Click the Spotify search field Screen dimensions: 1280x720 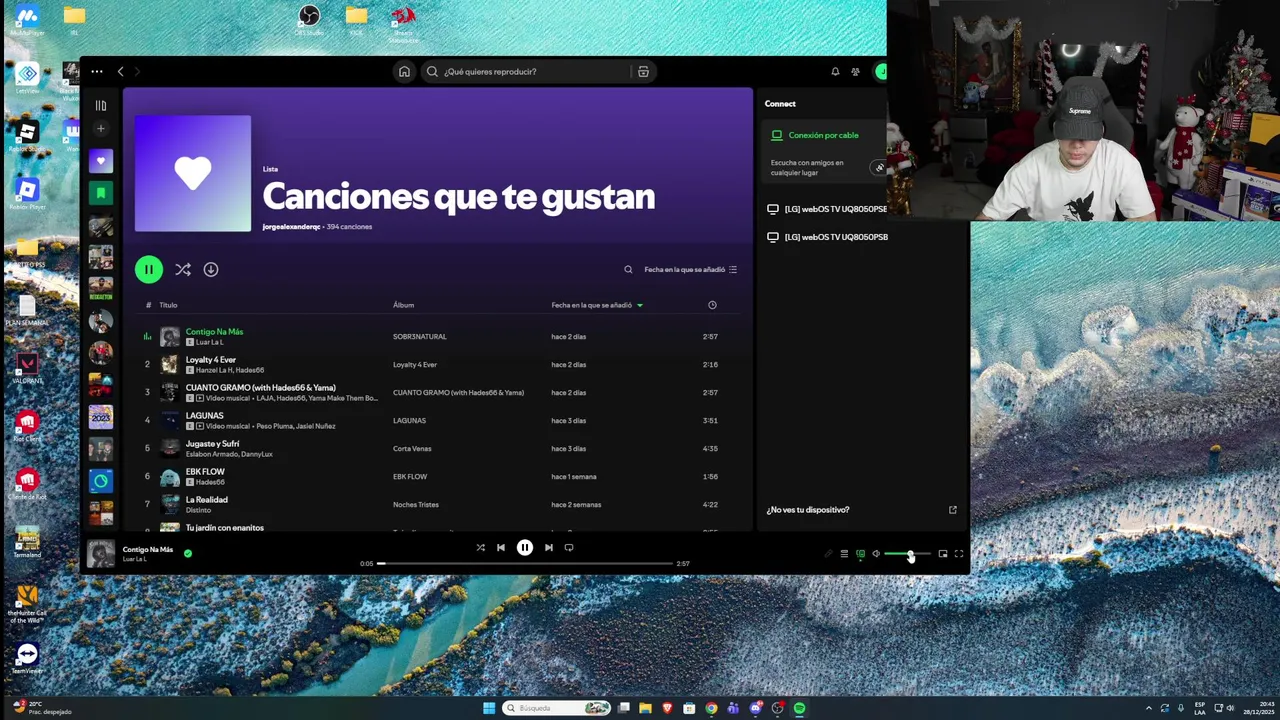coord(538,71)
